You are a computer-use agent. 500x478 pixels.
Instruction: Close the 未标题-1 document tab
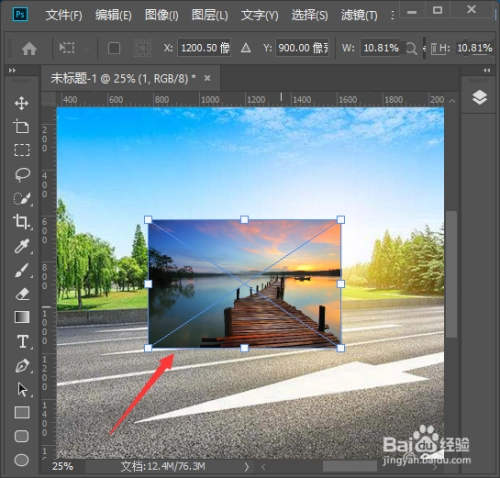coord(207,78)
